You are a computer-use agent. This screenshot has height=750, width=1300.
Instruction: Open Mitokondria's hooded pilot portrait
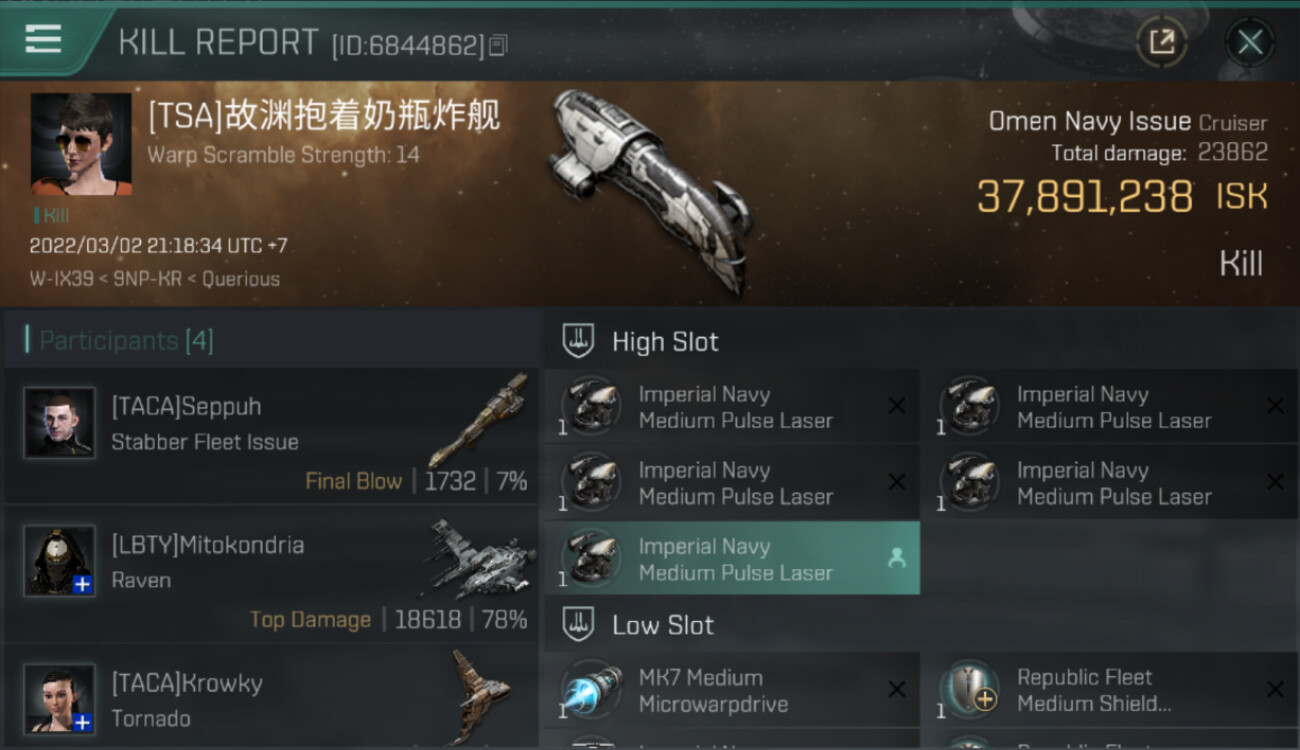(60, 560)
